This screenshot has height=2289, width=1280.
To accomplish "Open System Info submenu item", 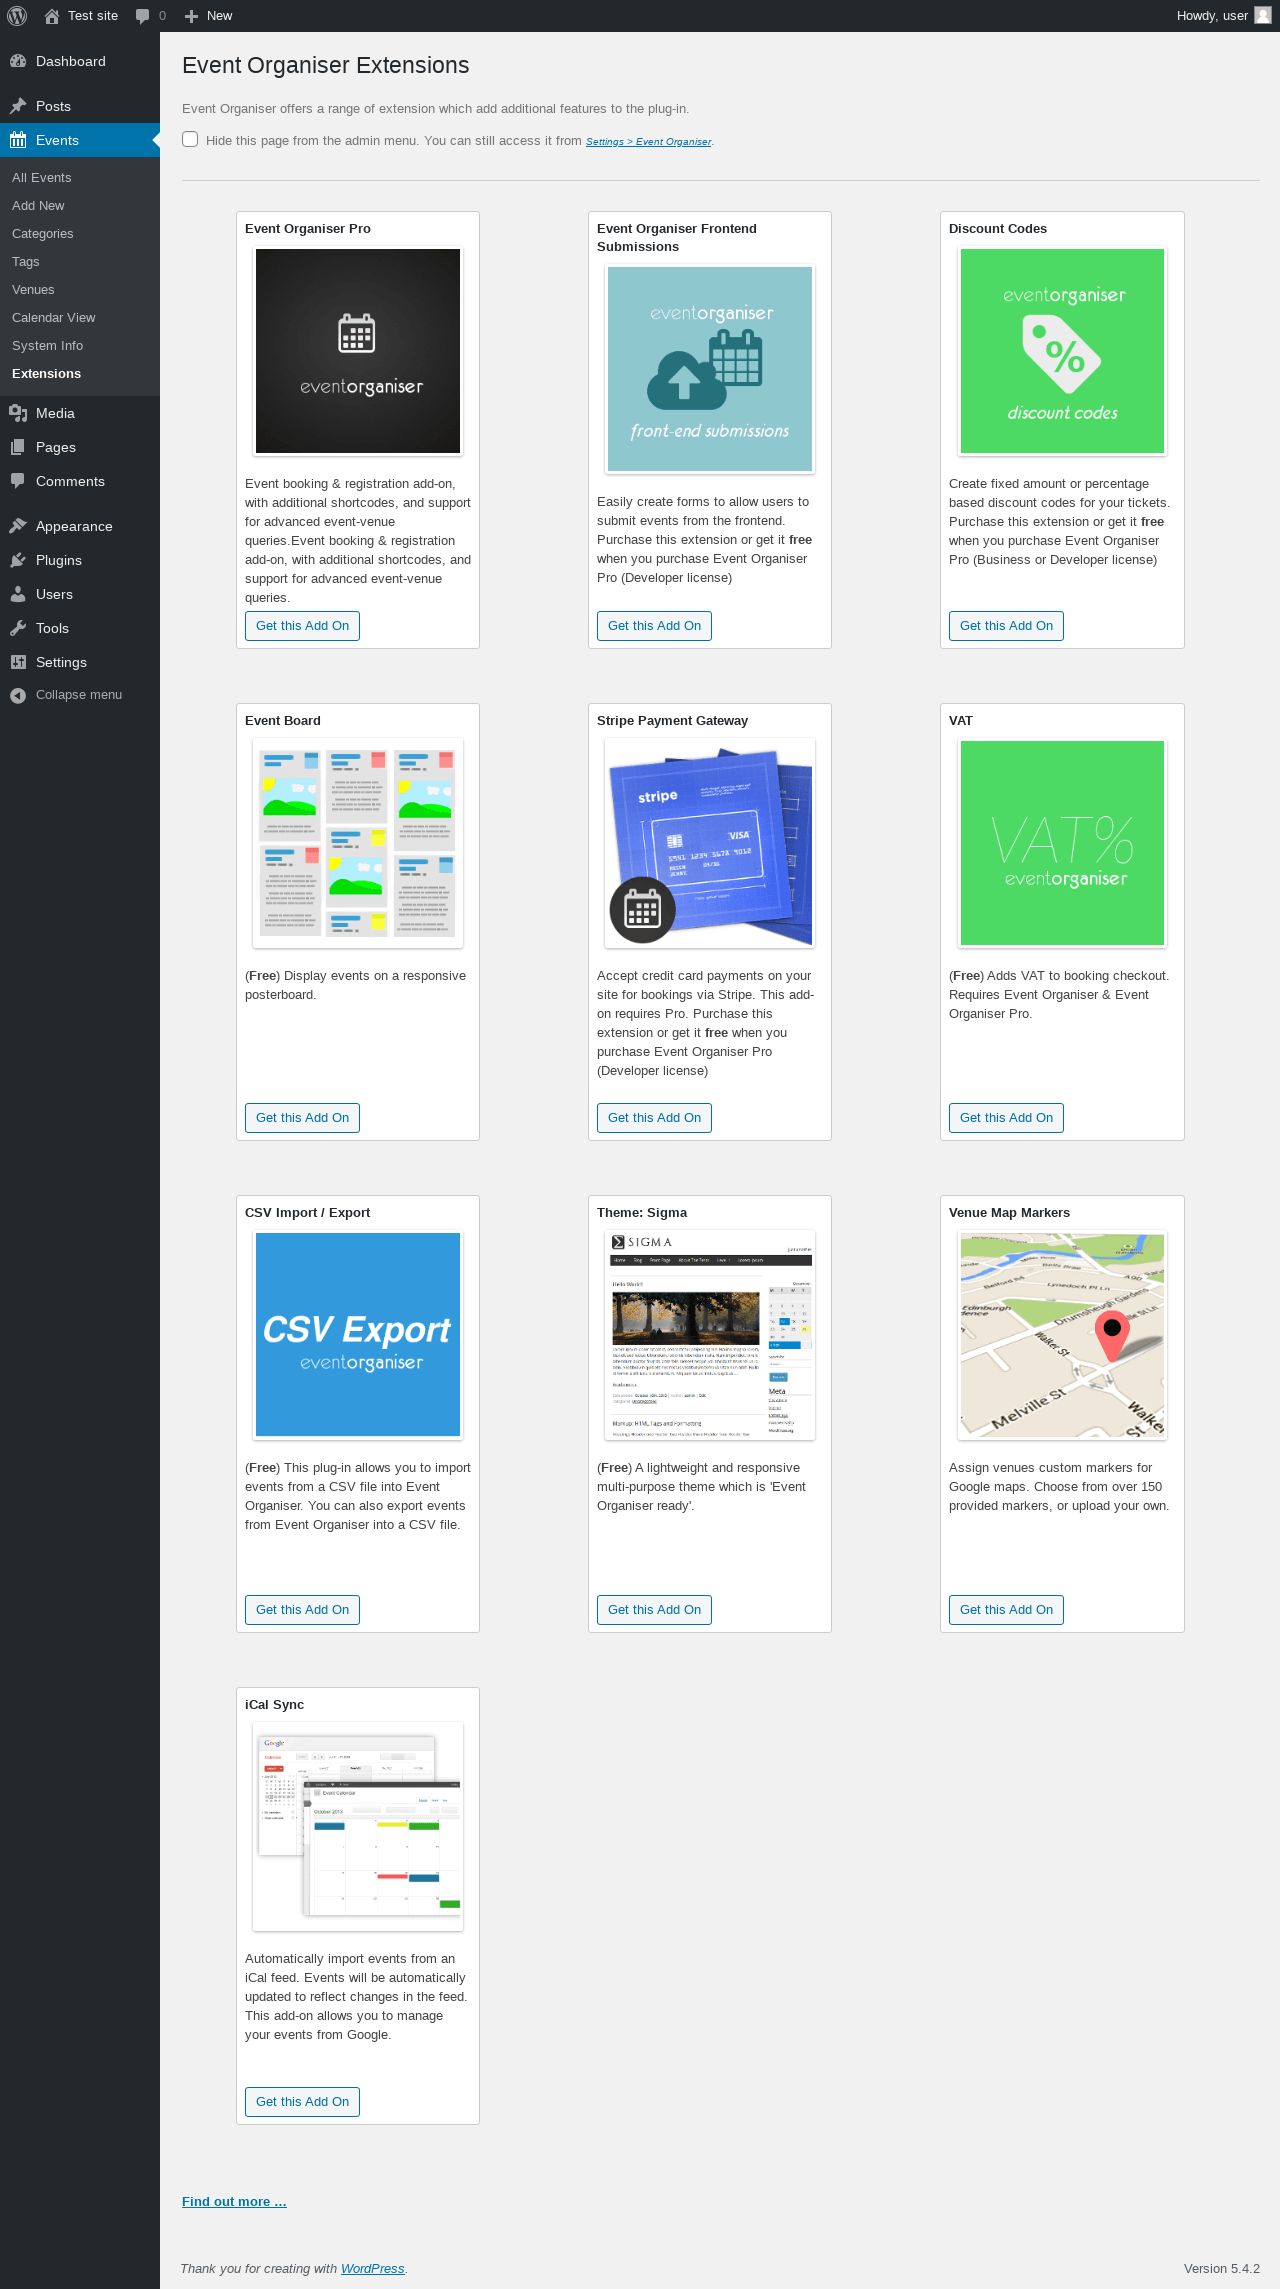I will pos(48,346).
